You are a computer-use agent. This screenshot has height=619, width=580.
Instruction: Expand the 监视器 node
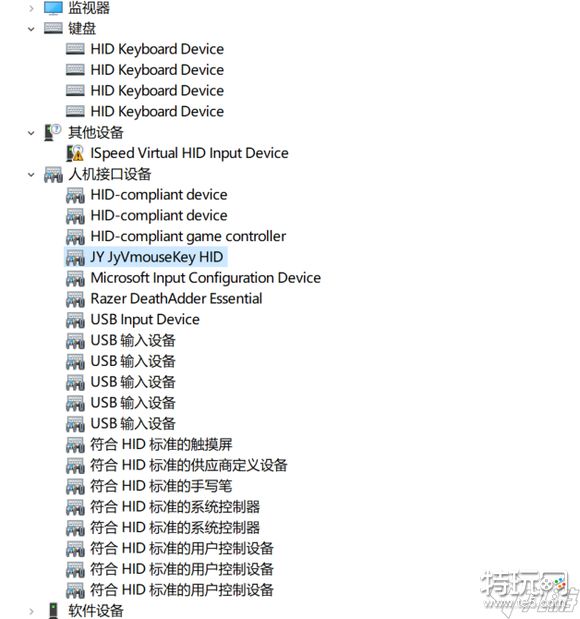[x=31, y=8]
